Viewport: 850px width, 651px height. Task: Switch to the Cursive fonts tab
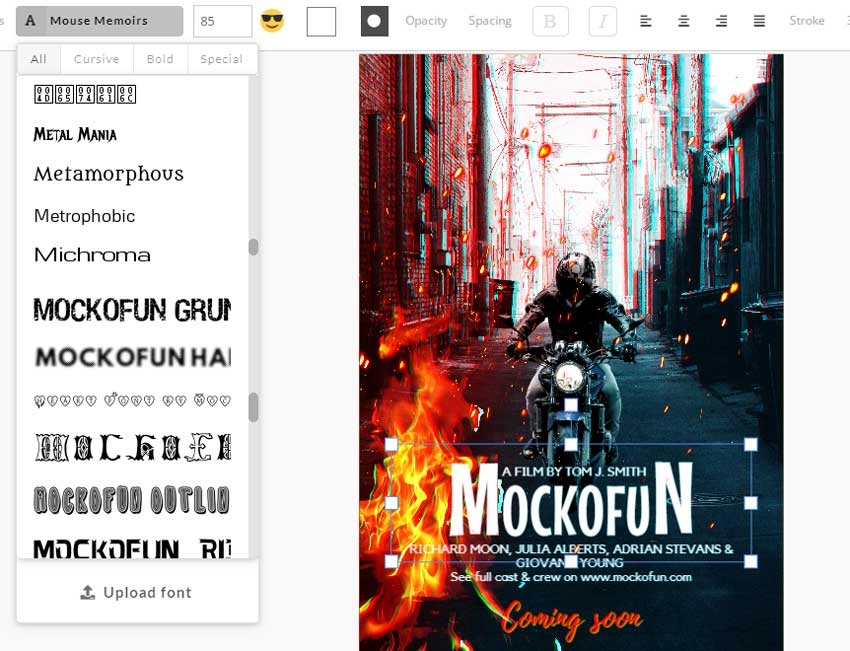pyautogui.click(x=96, y=59)
